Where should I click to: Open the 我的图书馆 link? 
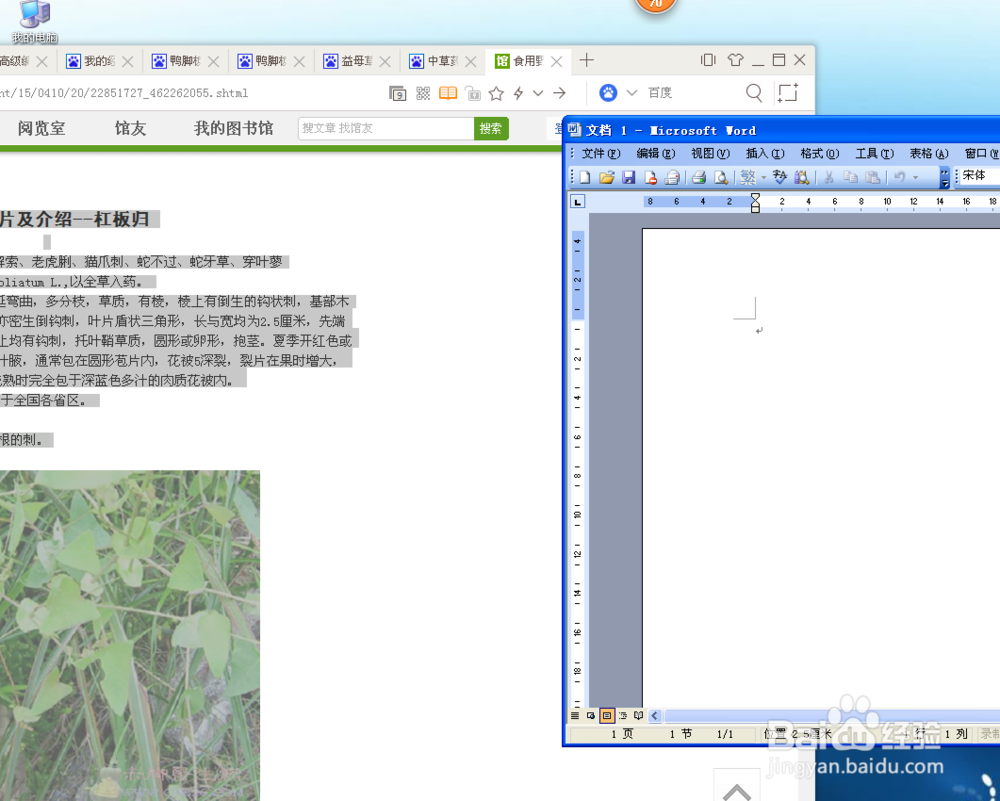232,128
